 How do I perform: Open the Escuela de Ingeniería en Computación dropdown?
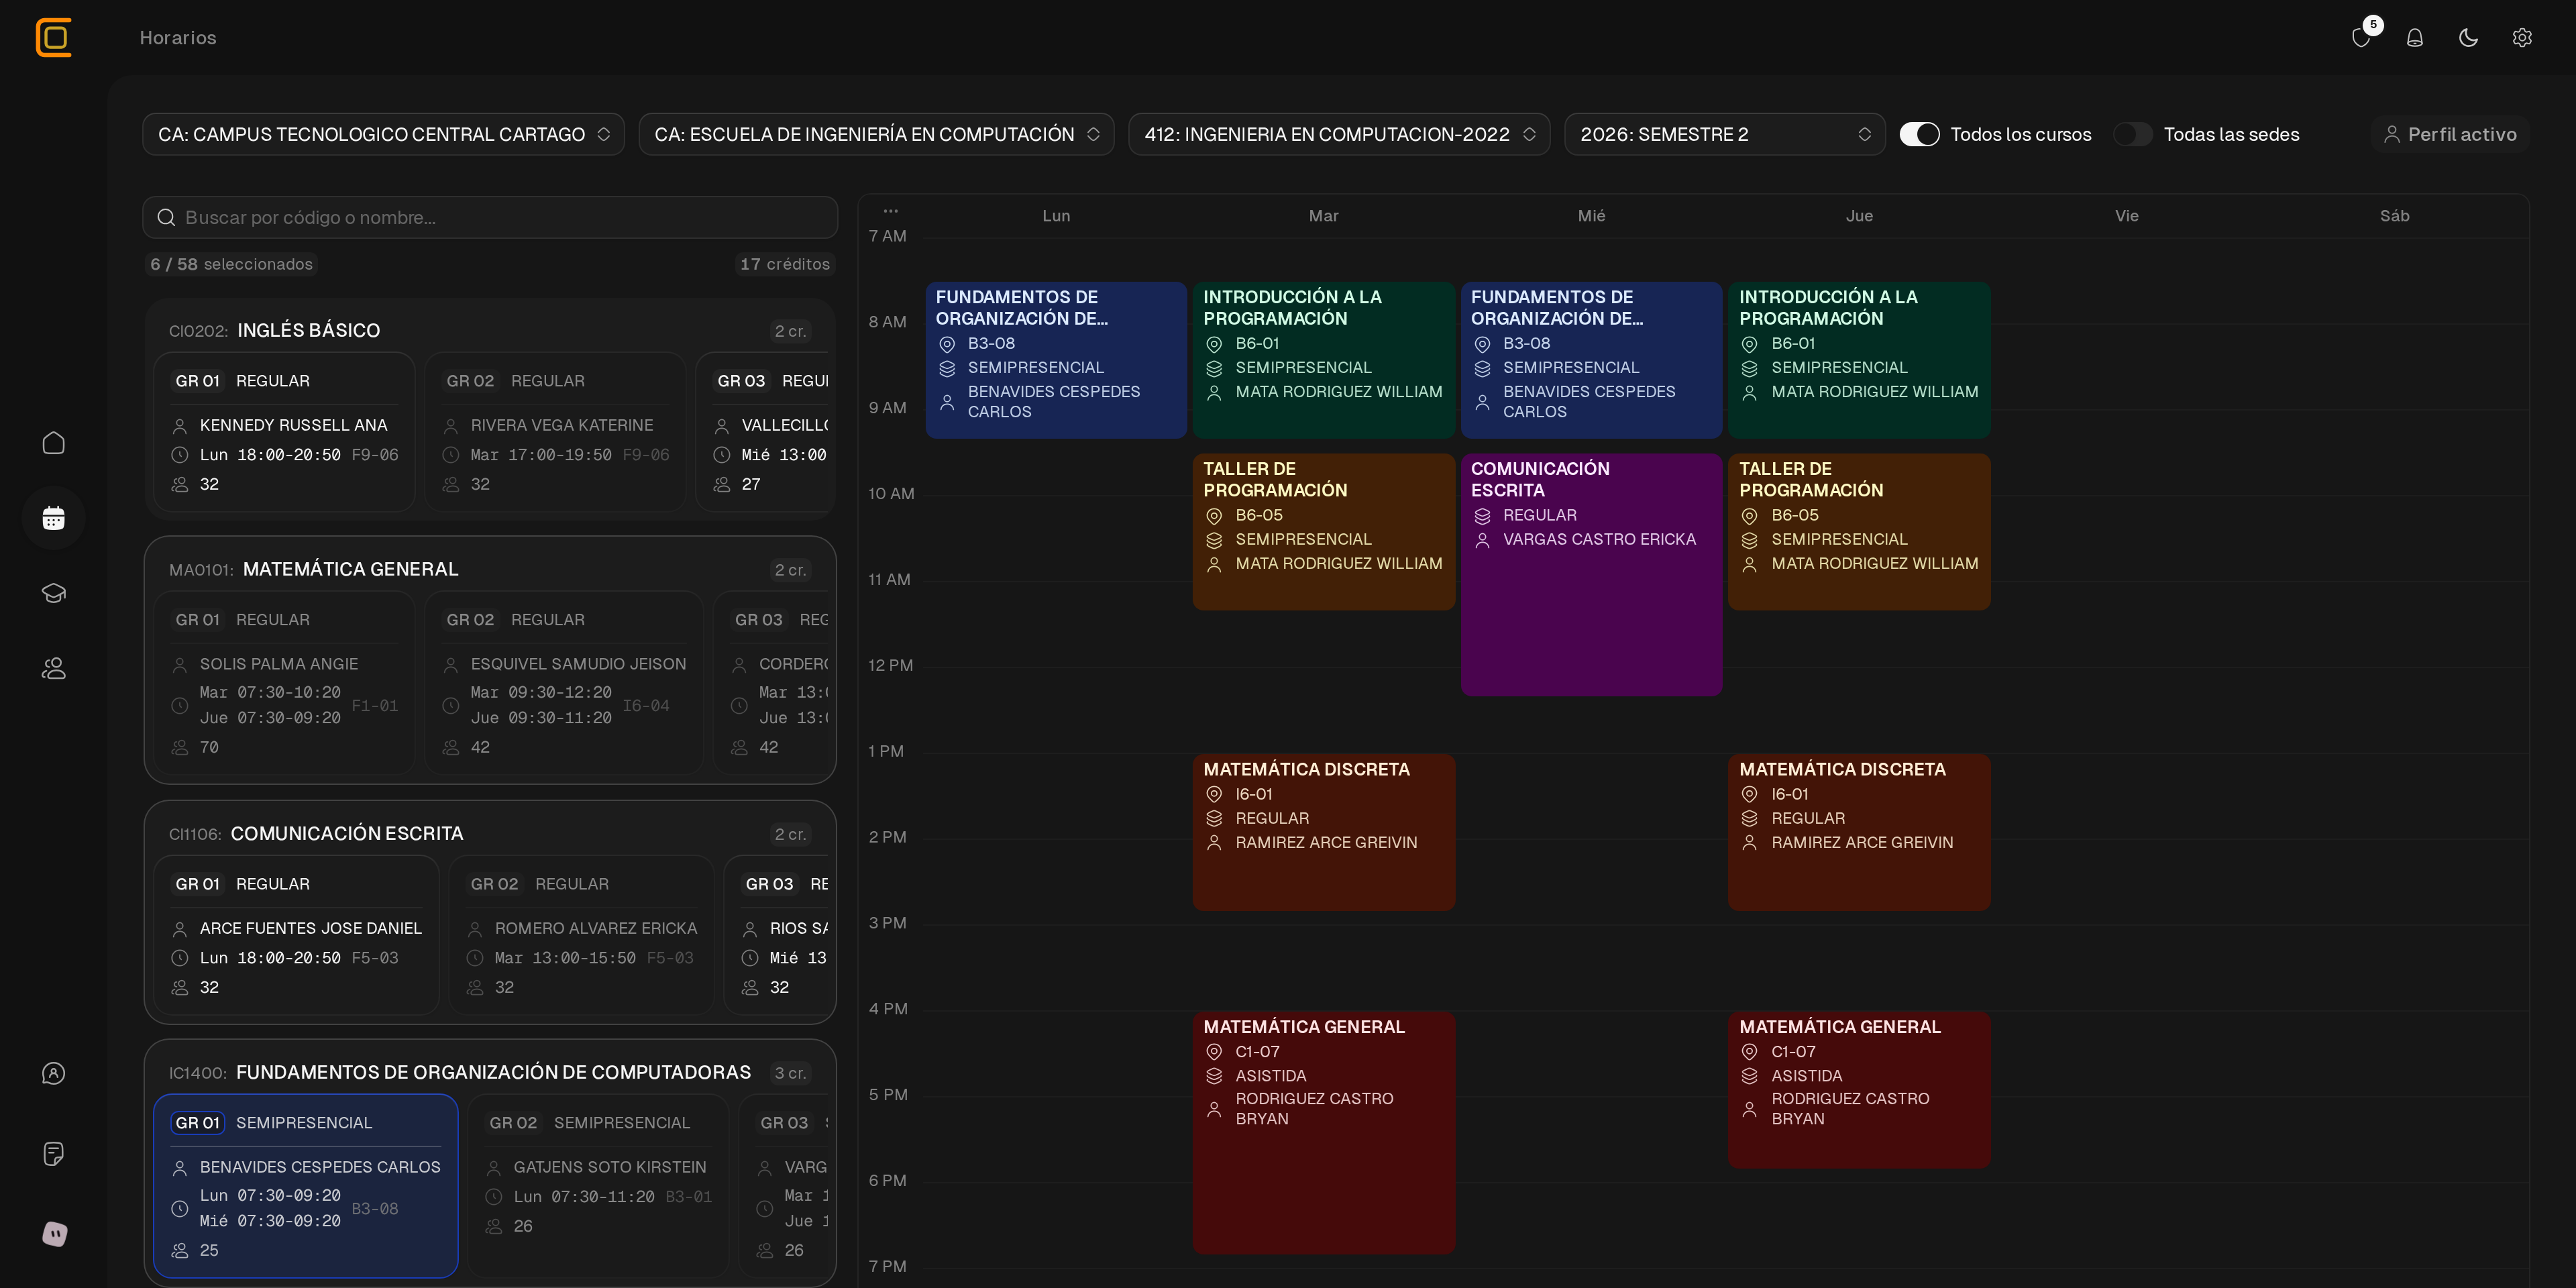(x=876, y=134)
